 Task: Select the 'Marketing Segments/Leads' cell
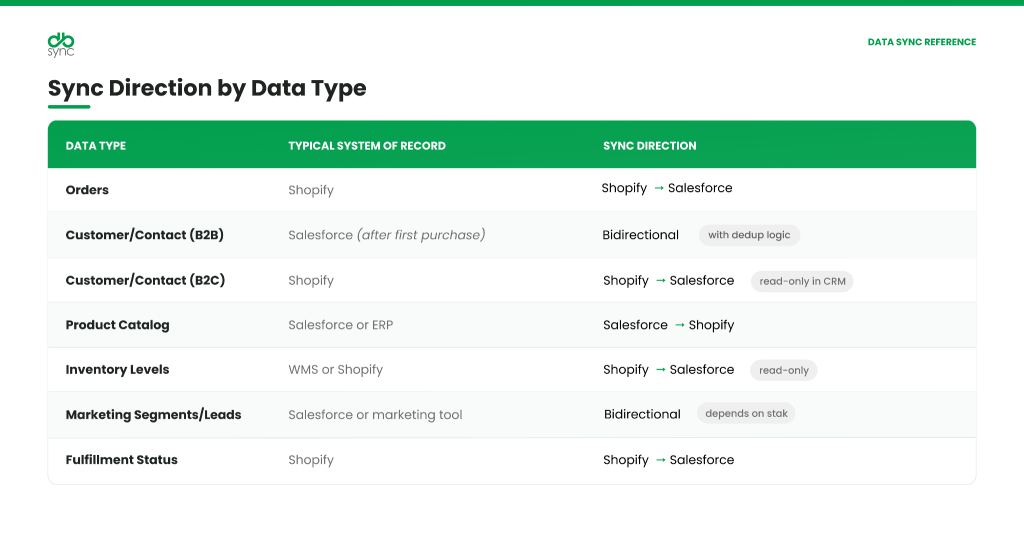153,415
